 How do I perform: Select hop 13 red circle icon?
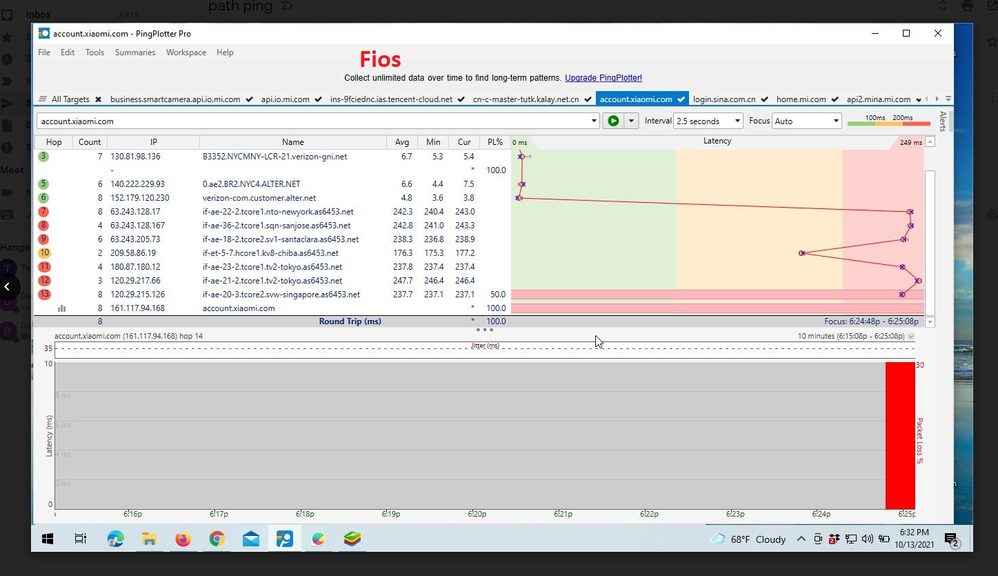tap(44, 294)
